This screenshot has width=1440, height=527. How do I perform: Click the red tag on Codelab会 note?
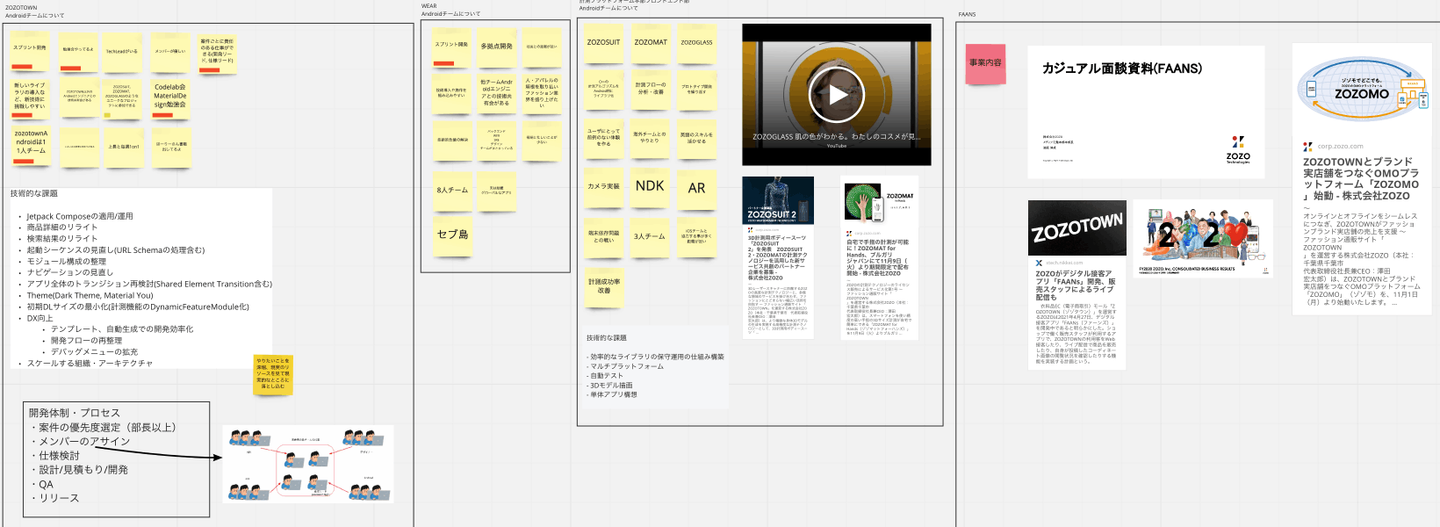(x=160, y=114)
